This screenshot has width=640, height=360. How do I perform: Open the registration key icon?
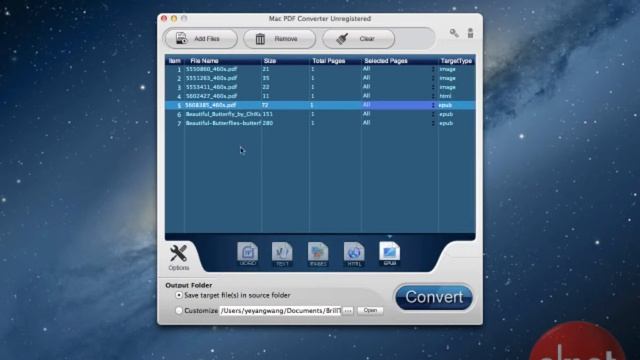pyautogui.click(x=454, y=33)
